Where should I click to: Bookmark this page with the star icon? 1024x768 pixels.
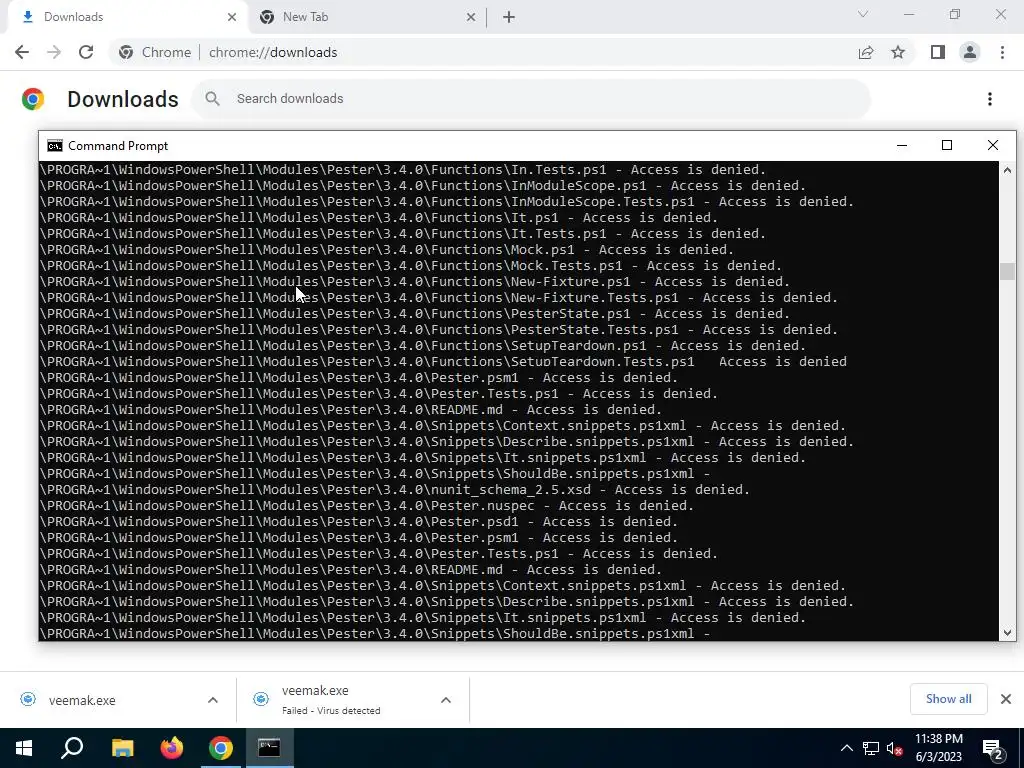coord(898,52)
